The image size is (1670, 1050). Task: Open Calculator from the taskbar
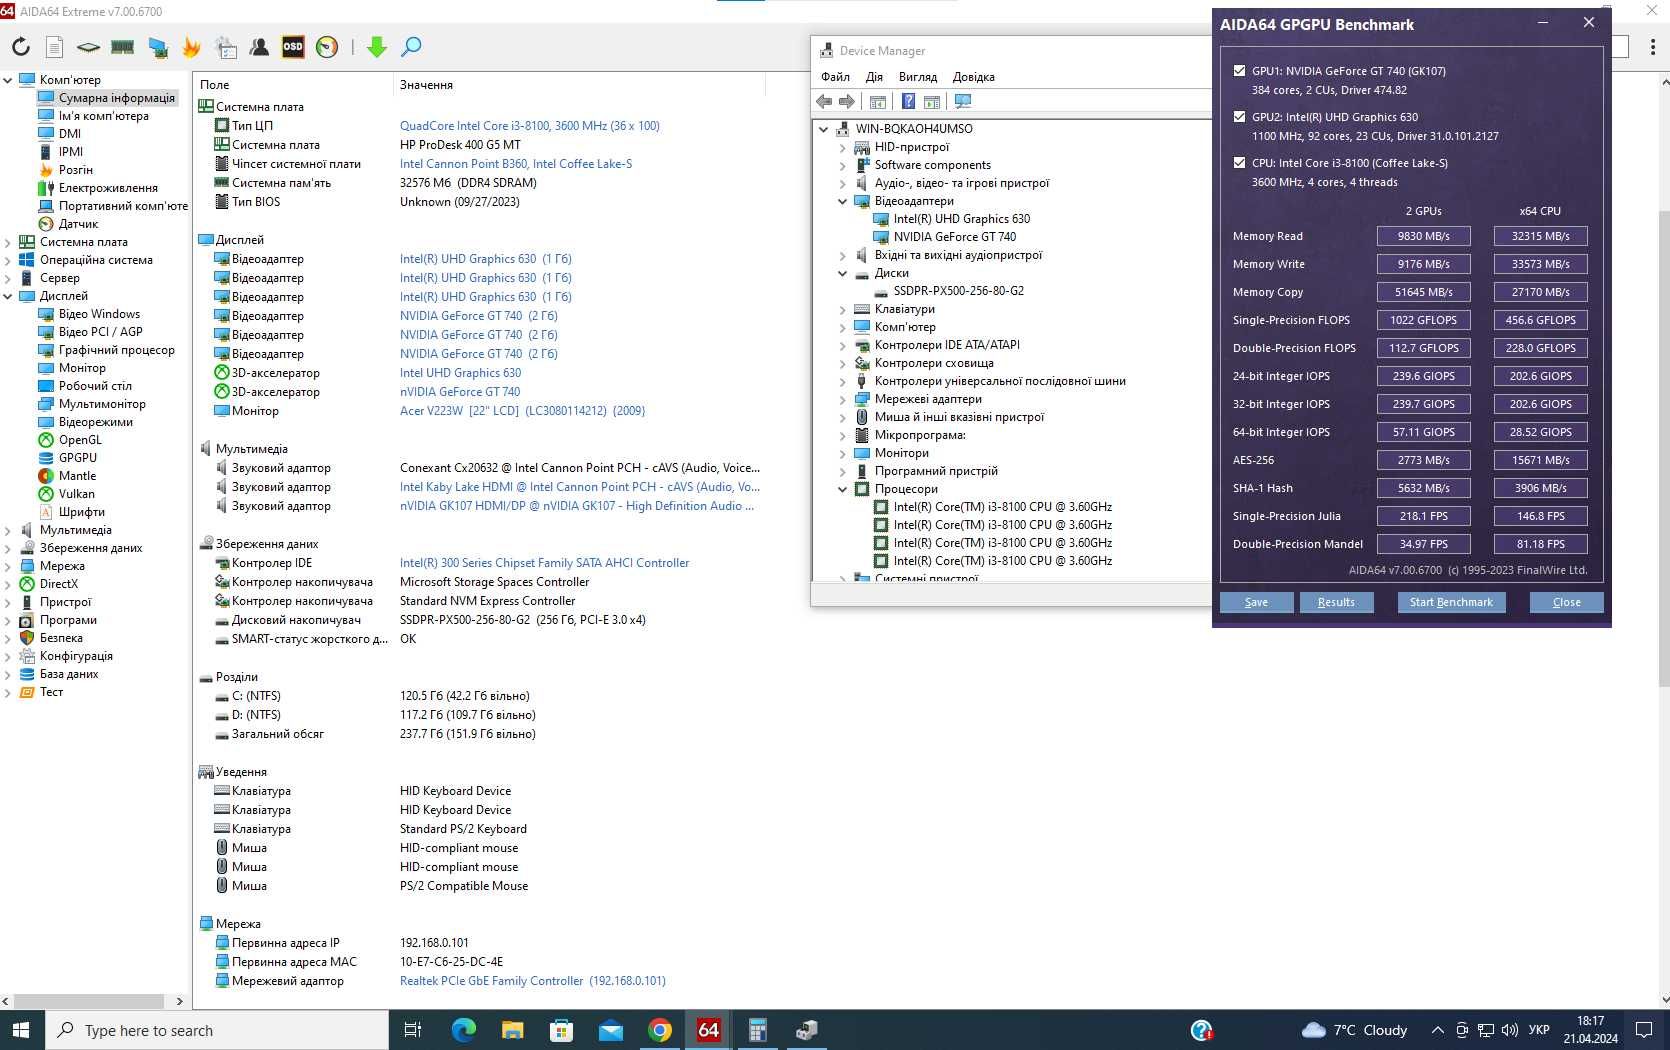click(x=757, y=1030)
